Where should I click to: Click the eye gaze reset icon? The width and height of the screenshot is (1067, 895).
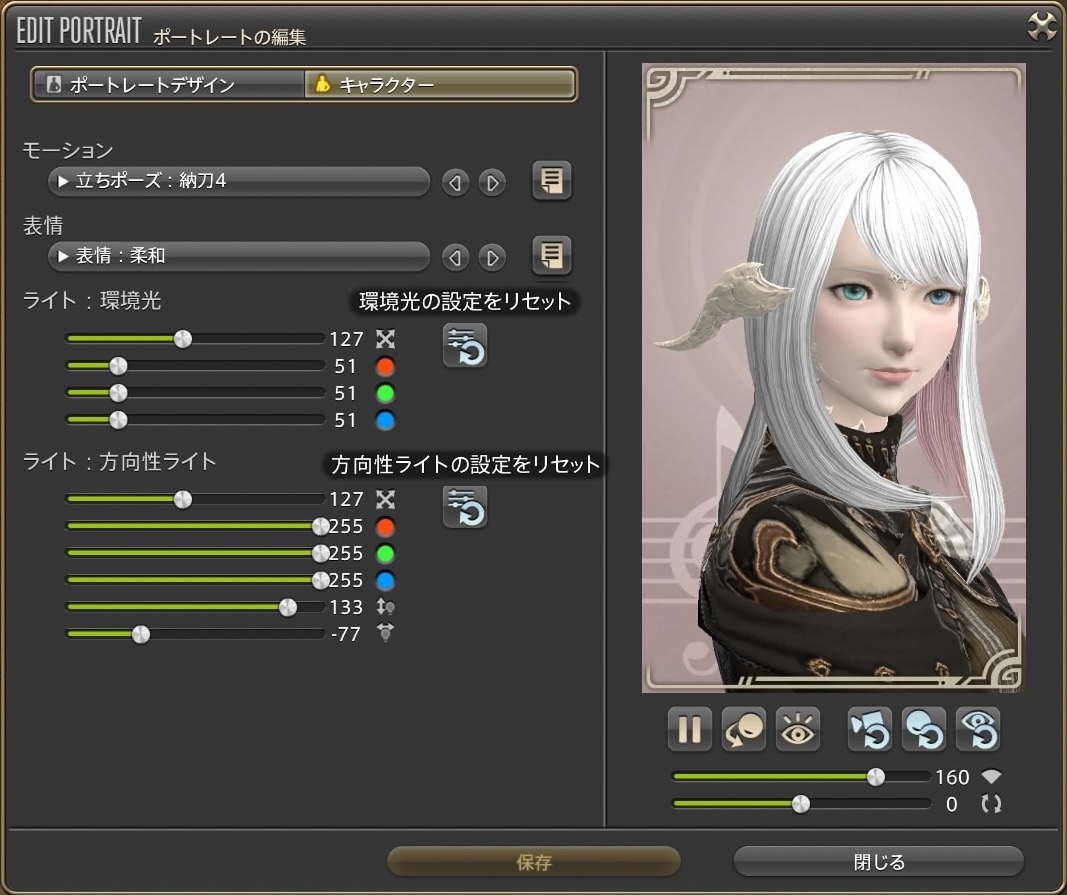tap(977, 729)
